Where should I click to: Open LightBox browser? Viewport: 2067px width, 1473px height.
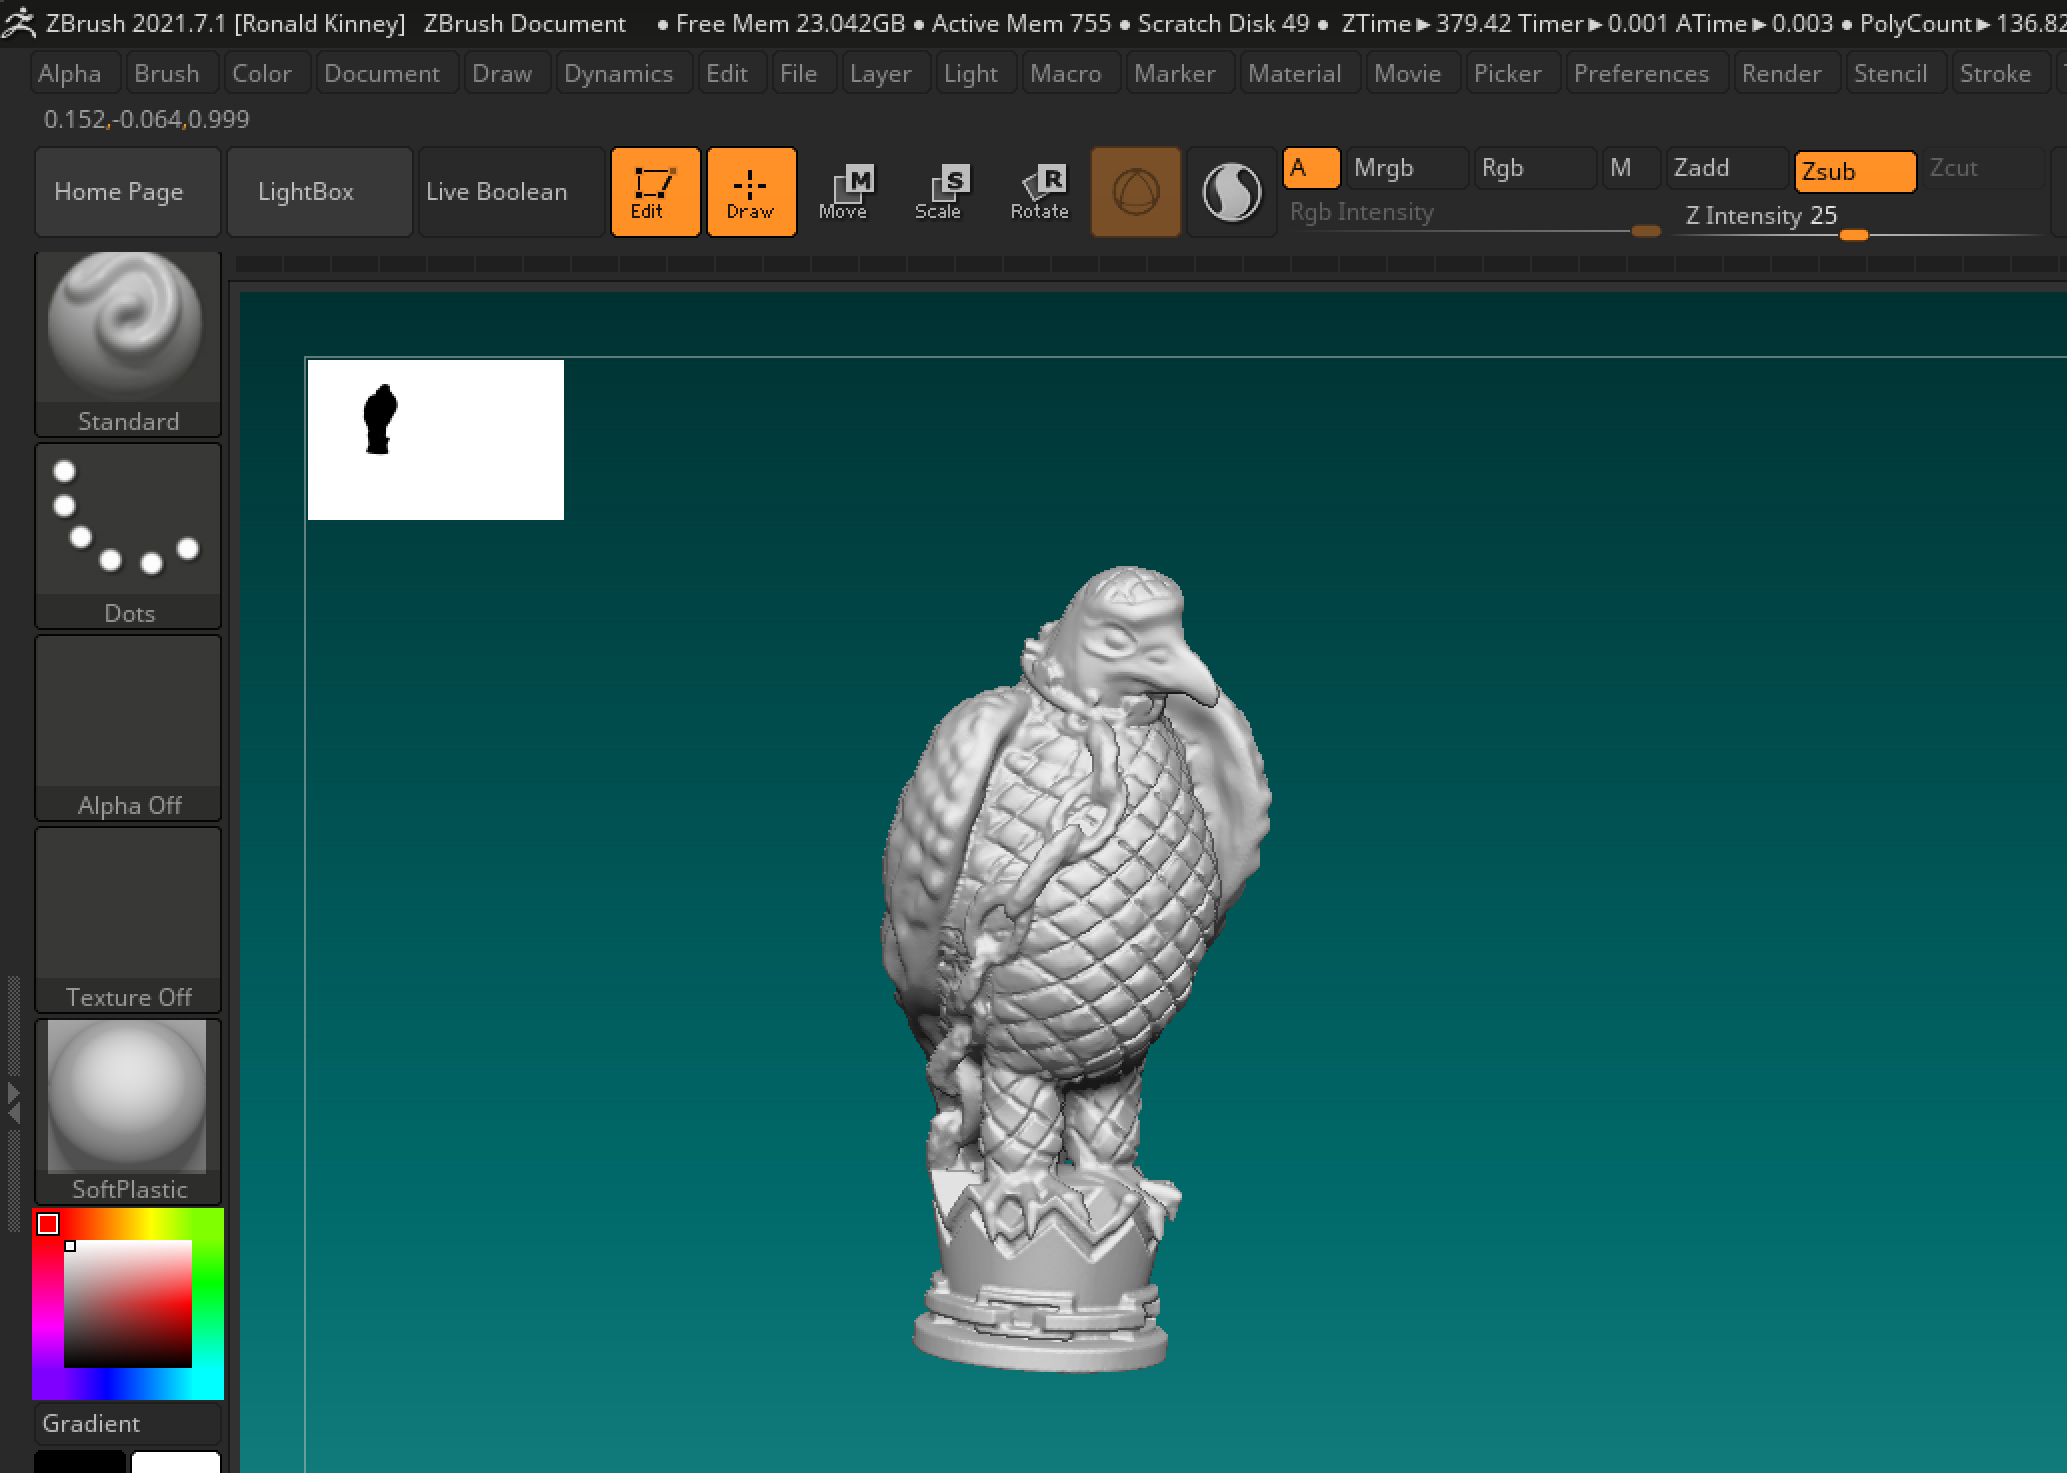(x=320, y=192)
